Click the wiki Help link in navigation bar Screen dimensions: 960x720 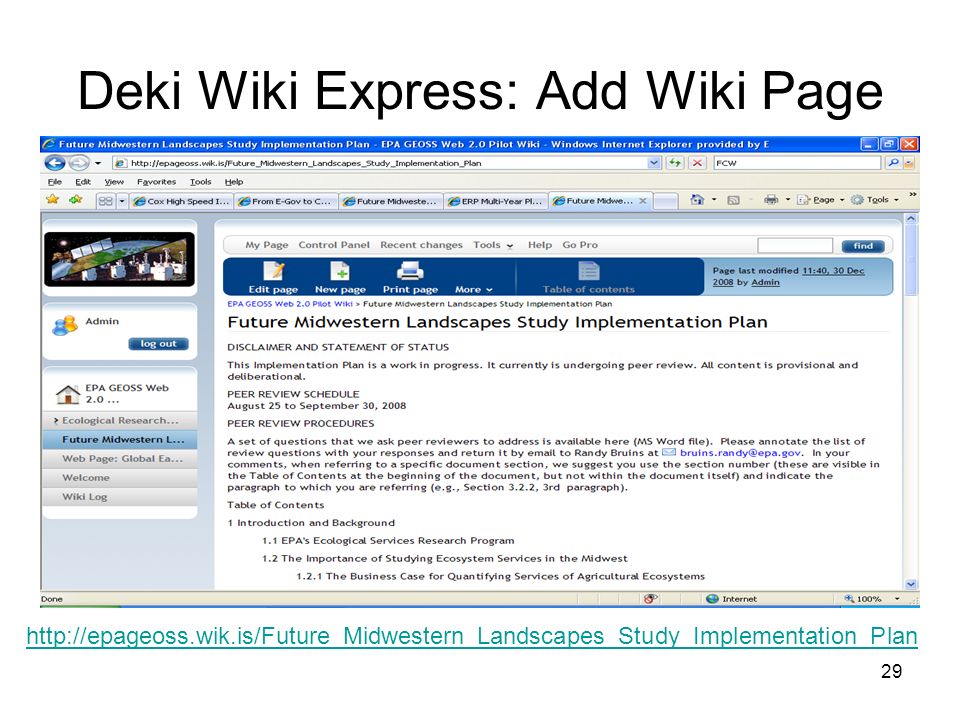(540, 245)
